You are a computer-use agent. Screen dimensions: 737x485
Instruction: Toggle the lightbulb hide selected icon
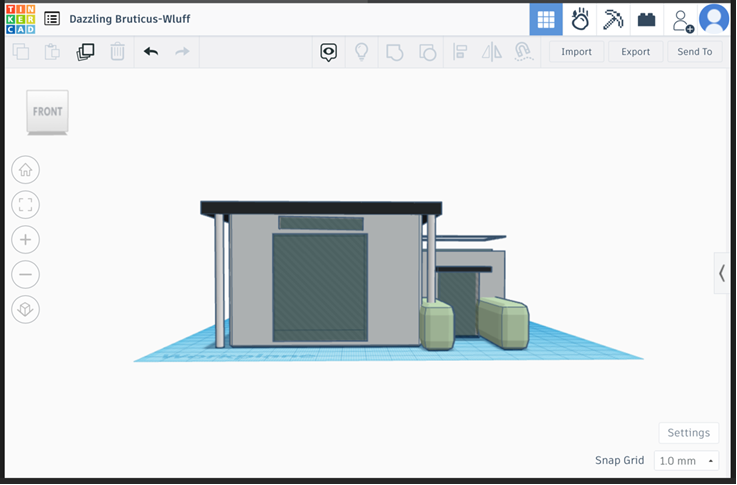click(361, 52)
